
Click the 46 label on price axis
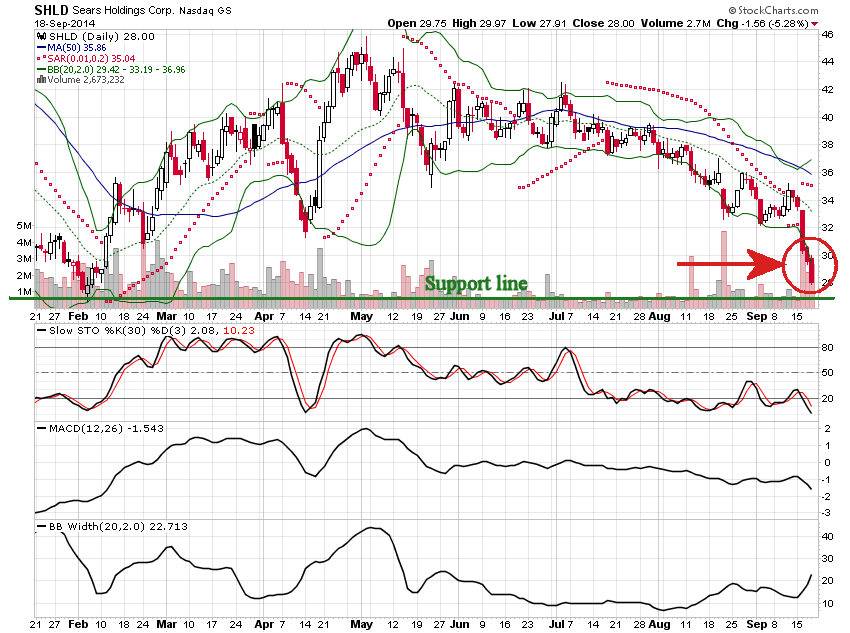pyautogui.click(x=827, y=34)
